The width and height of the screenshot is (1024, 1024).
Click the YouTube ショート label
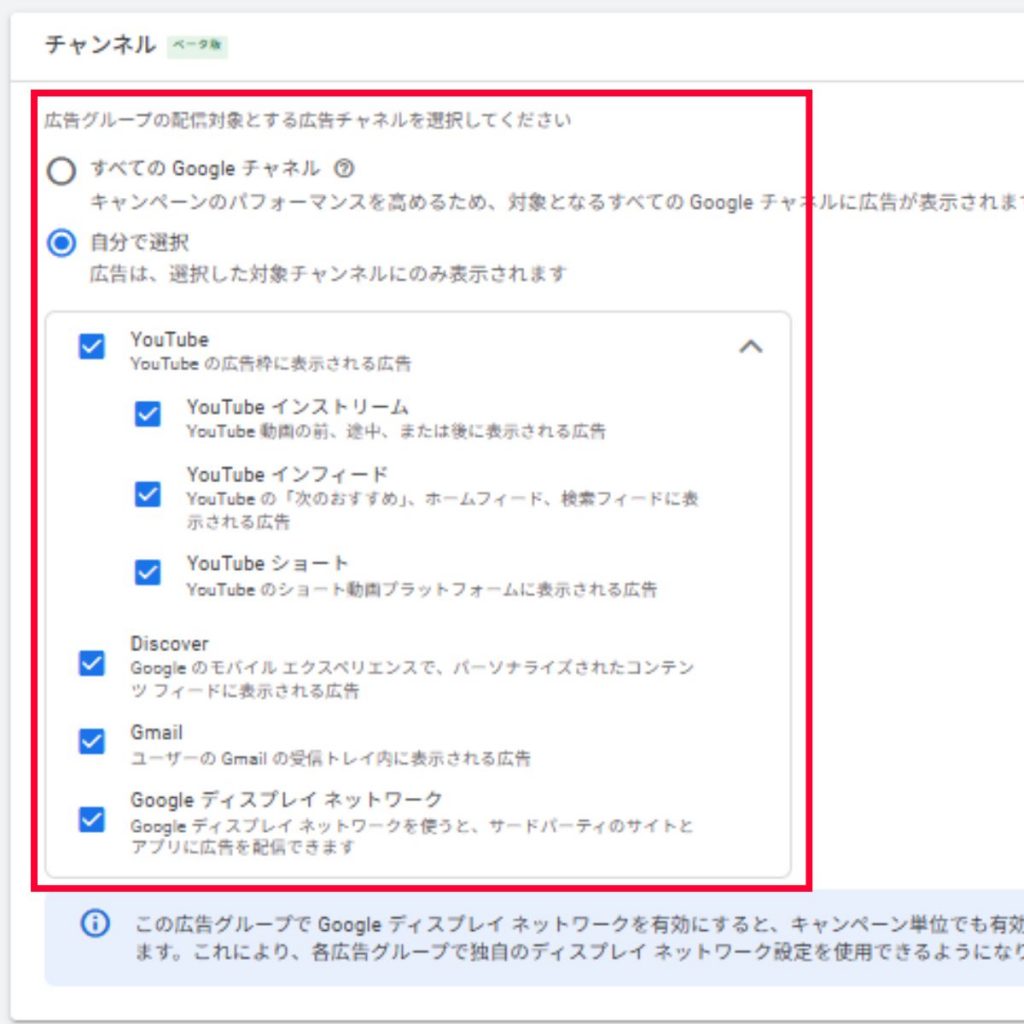pos(268,563)
